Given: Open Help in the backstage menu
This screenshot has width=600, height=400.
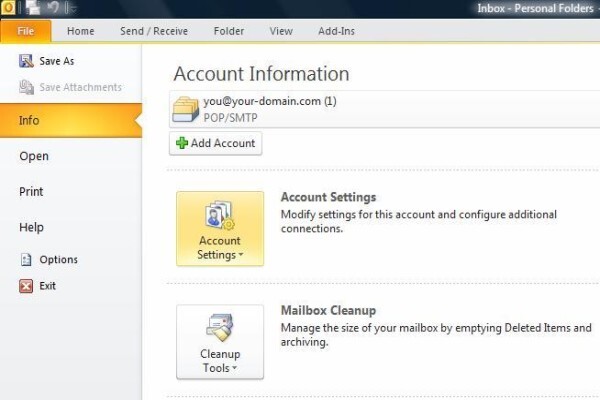Looking at the screenshot, I should click(31, 227).
